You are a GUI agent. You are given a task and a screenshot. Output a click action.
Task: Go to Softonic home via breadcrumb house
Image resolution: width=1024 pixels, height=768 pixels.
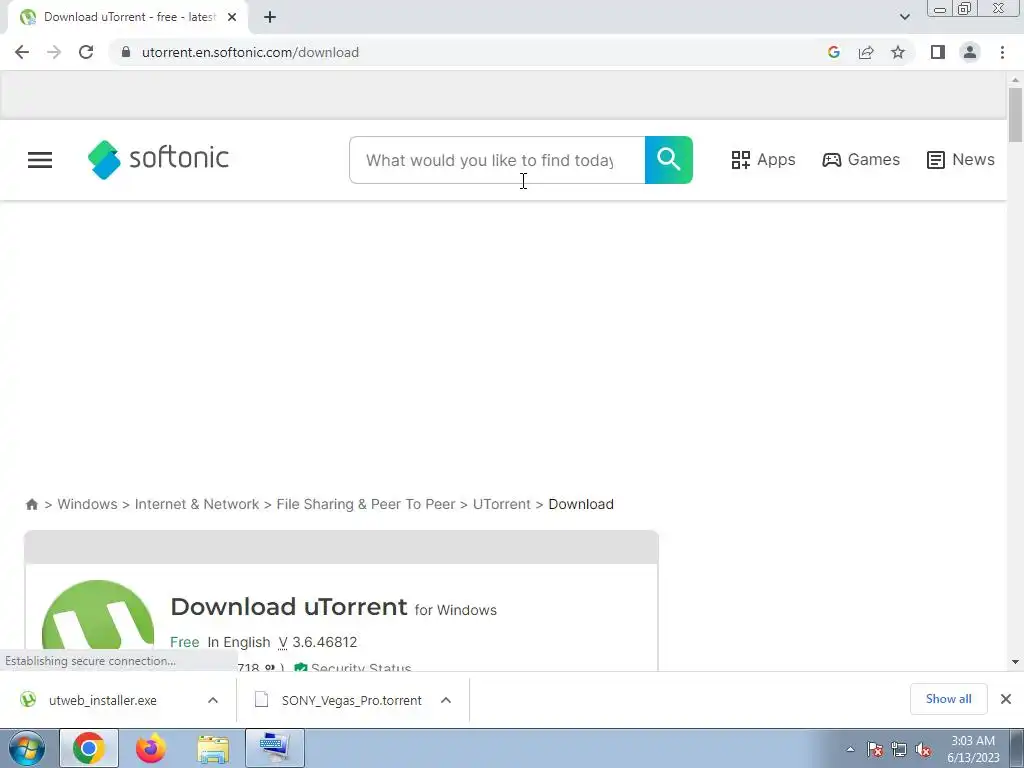tap(31, 504)
